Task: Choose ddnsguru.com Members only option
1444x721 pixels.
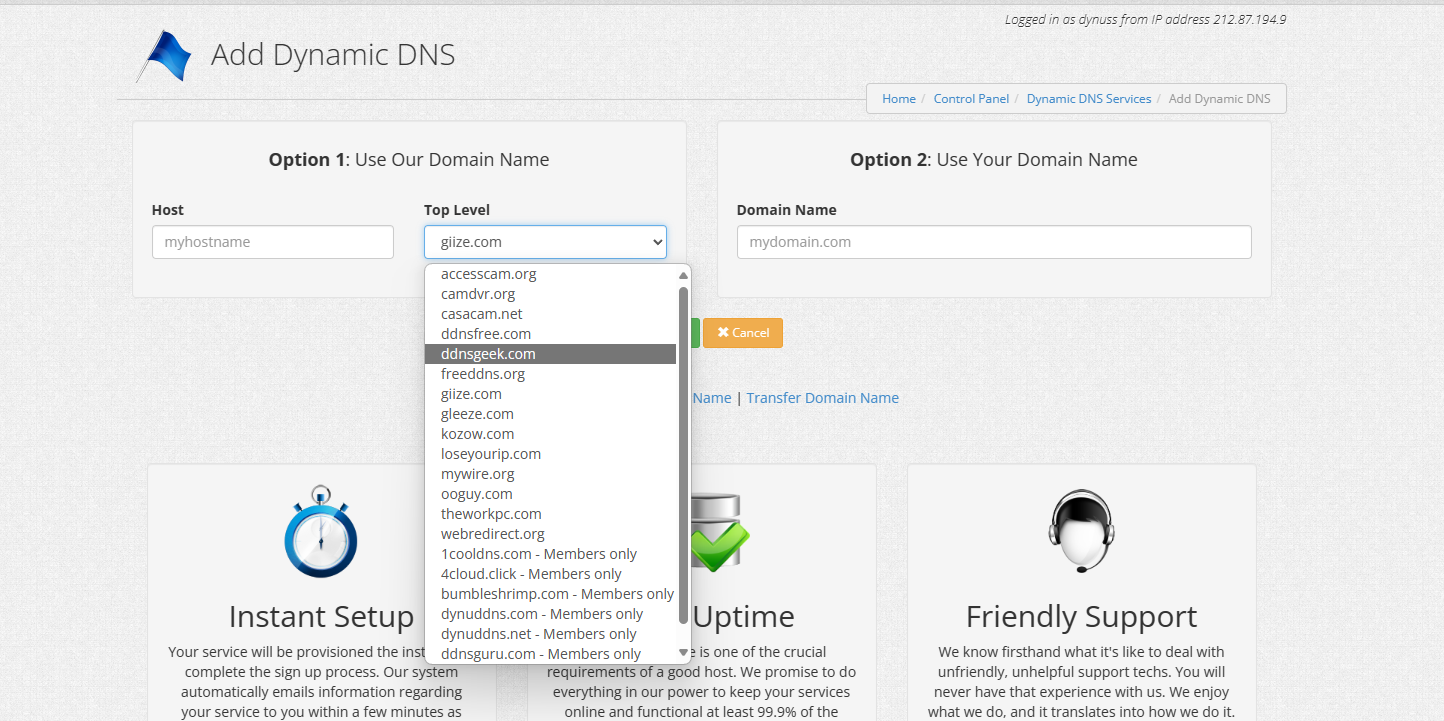Action: pos(550,654)
